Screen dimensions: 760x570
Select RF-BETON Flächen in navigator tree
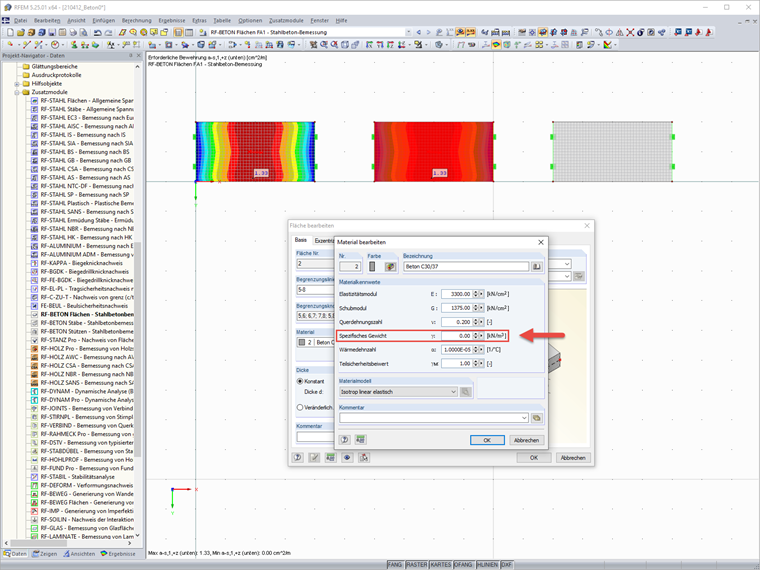click(87, 314)
